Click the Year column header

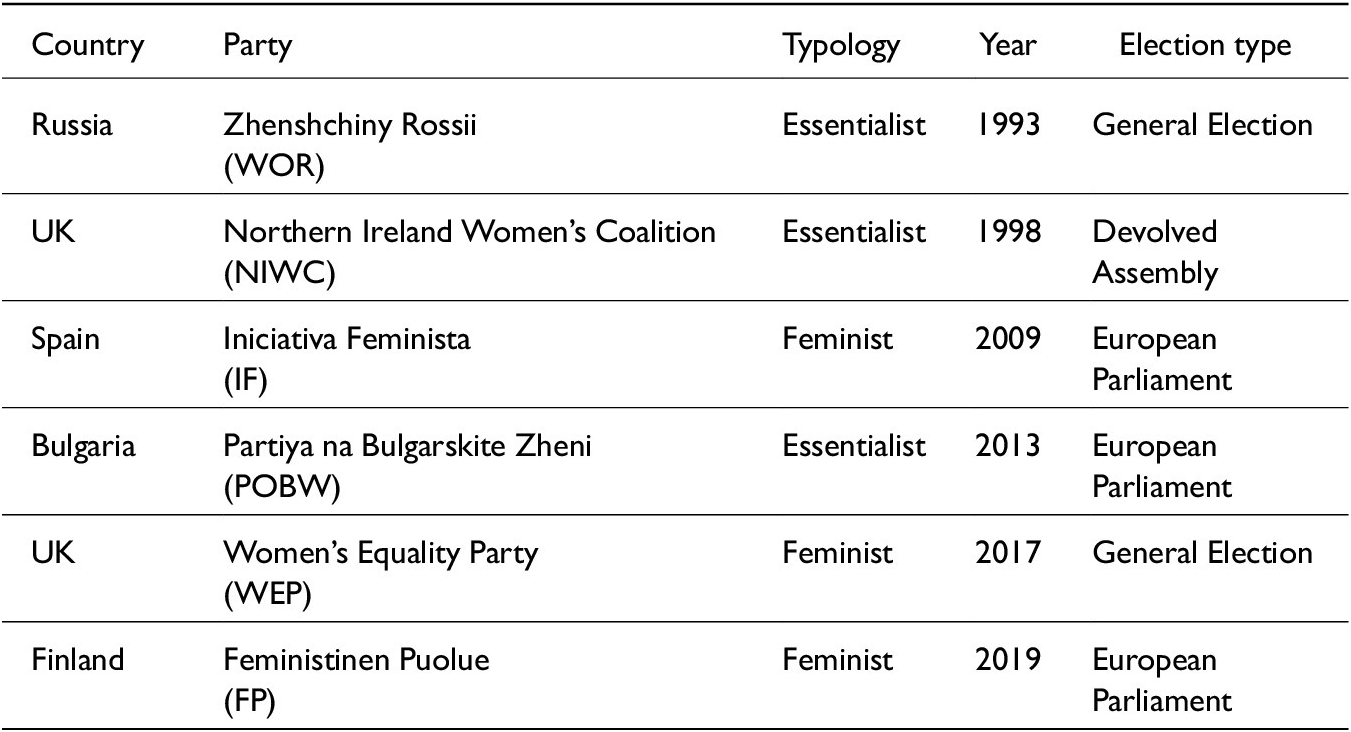pos(1007,45)
